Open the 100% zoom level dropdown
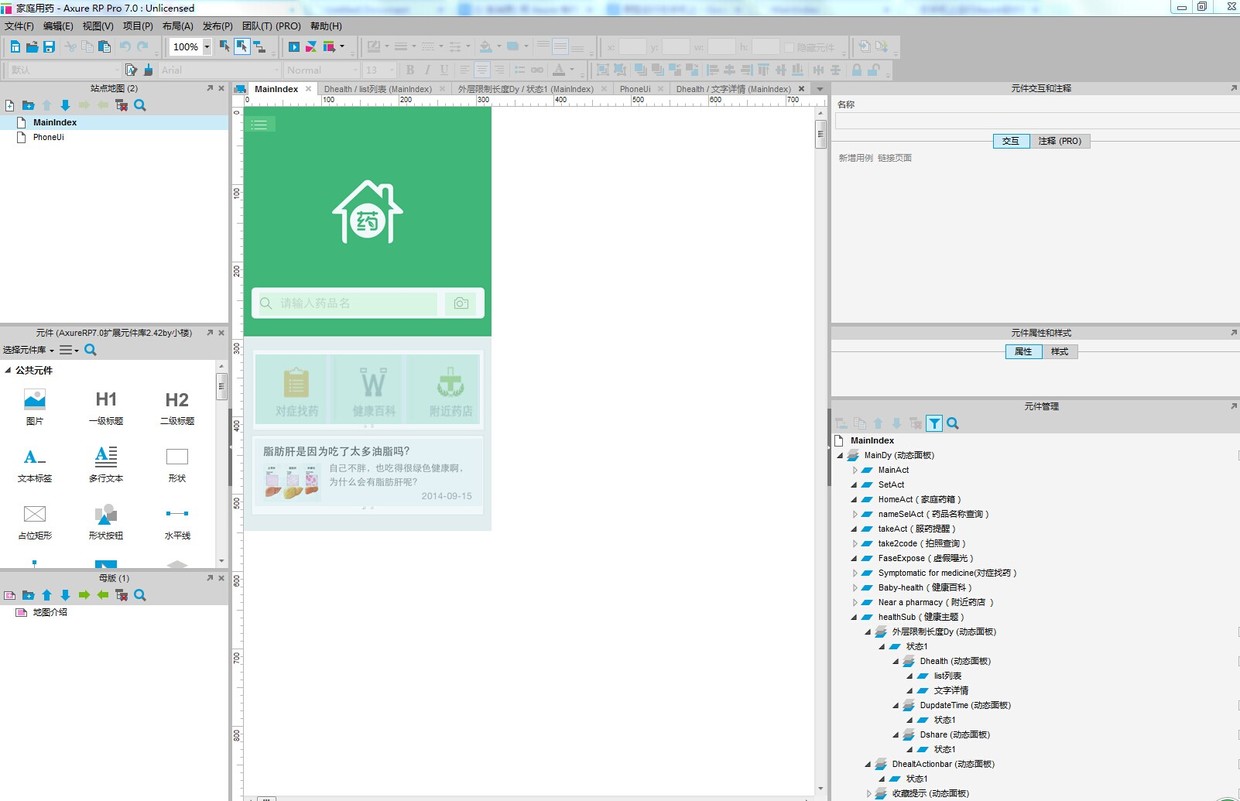 pos(207,47)
